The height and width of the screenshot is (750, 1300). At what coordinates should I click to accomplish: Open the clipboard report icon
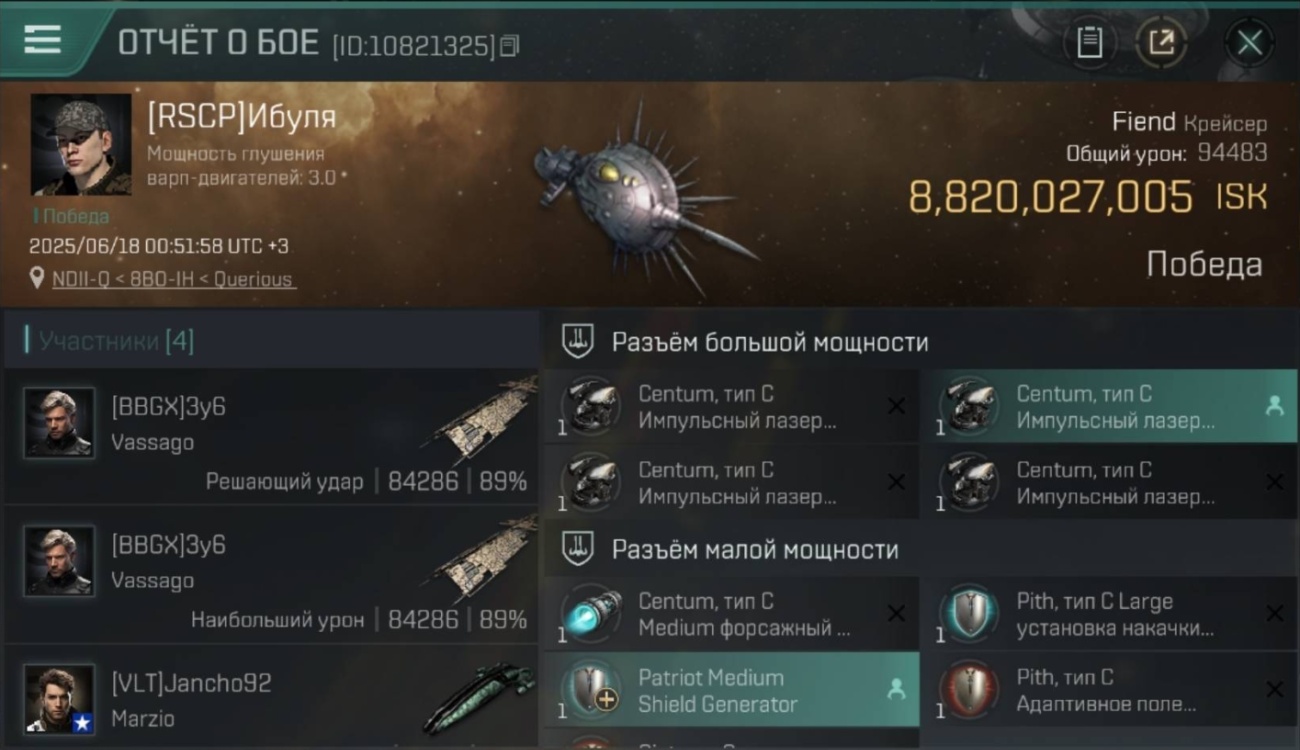coord(1089,43)
